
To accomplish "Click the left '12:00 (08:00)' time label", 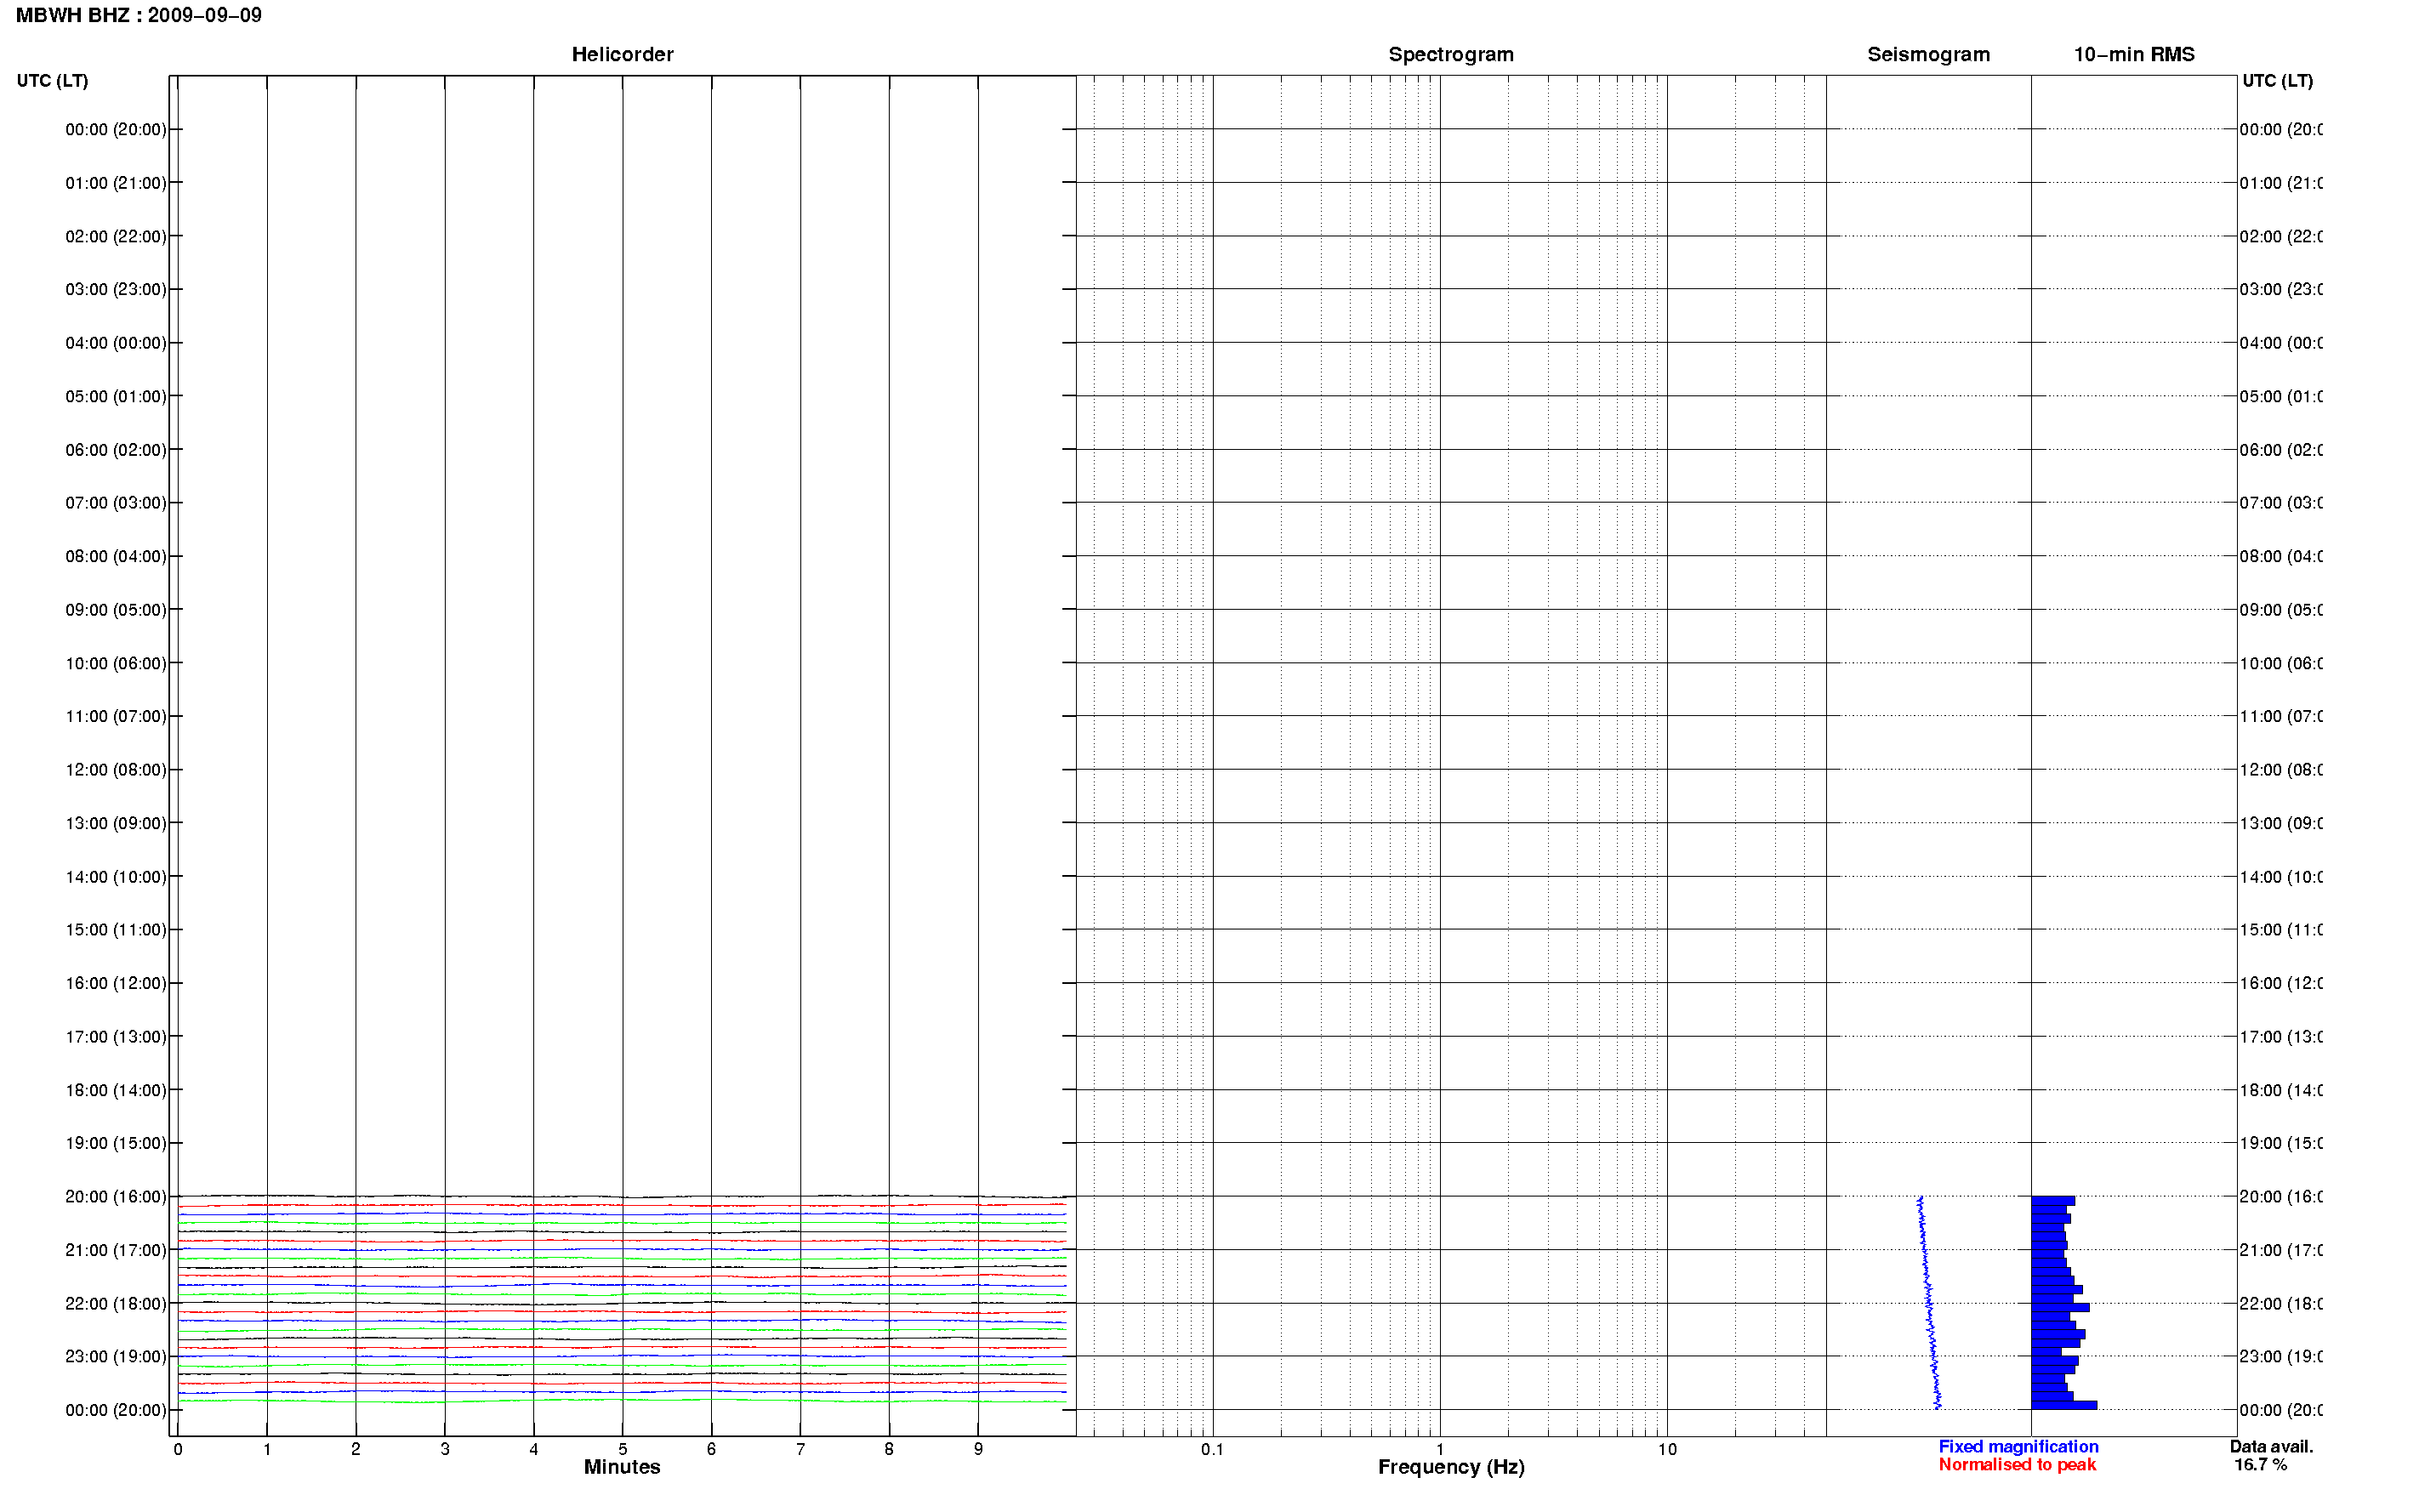I will [116, 770].
